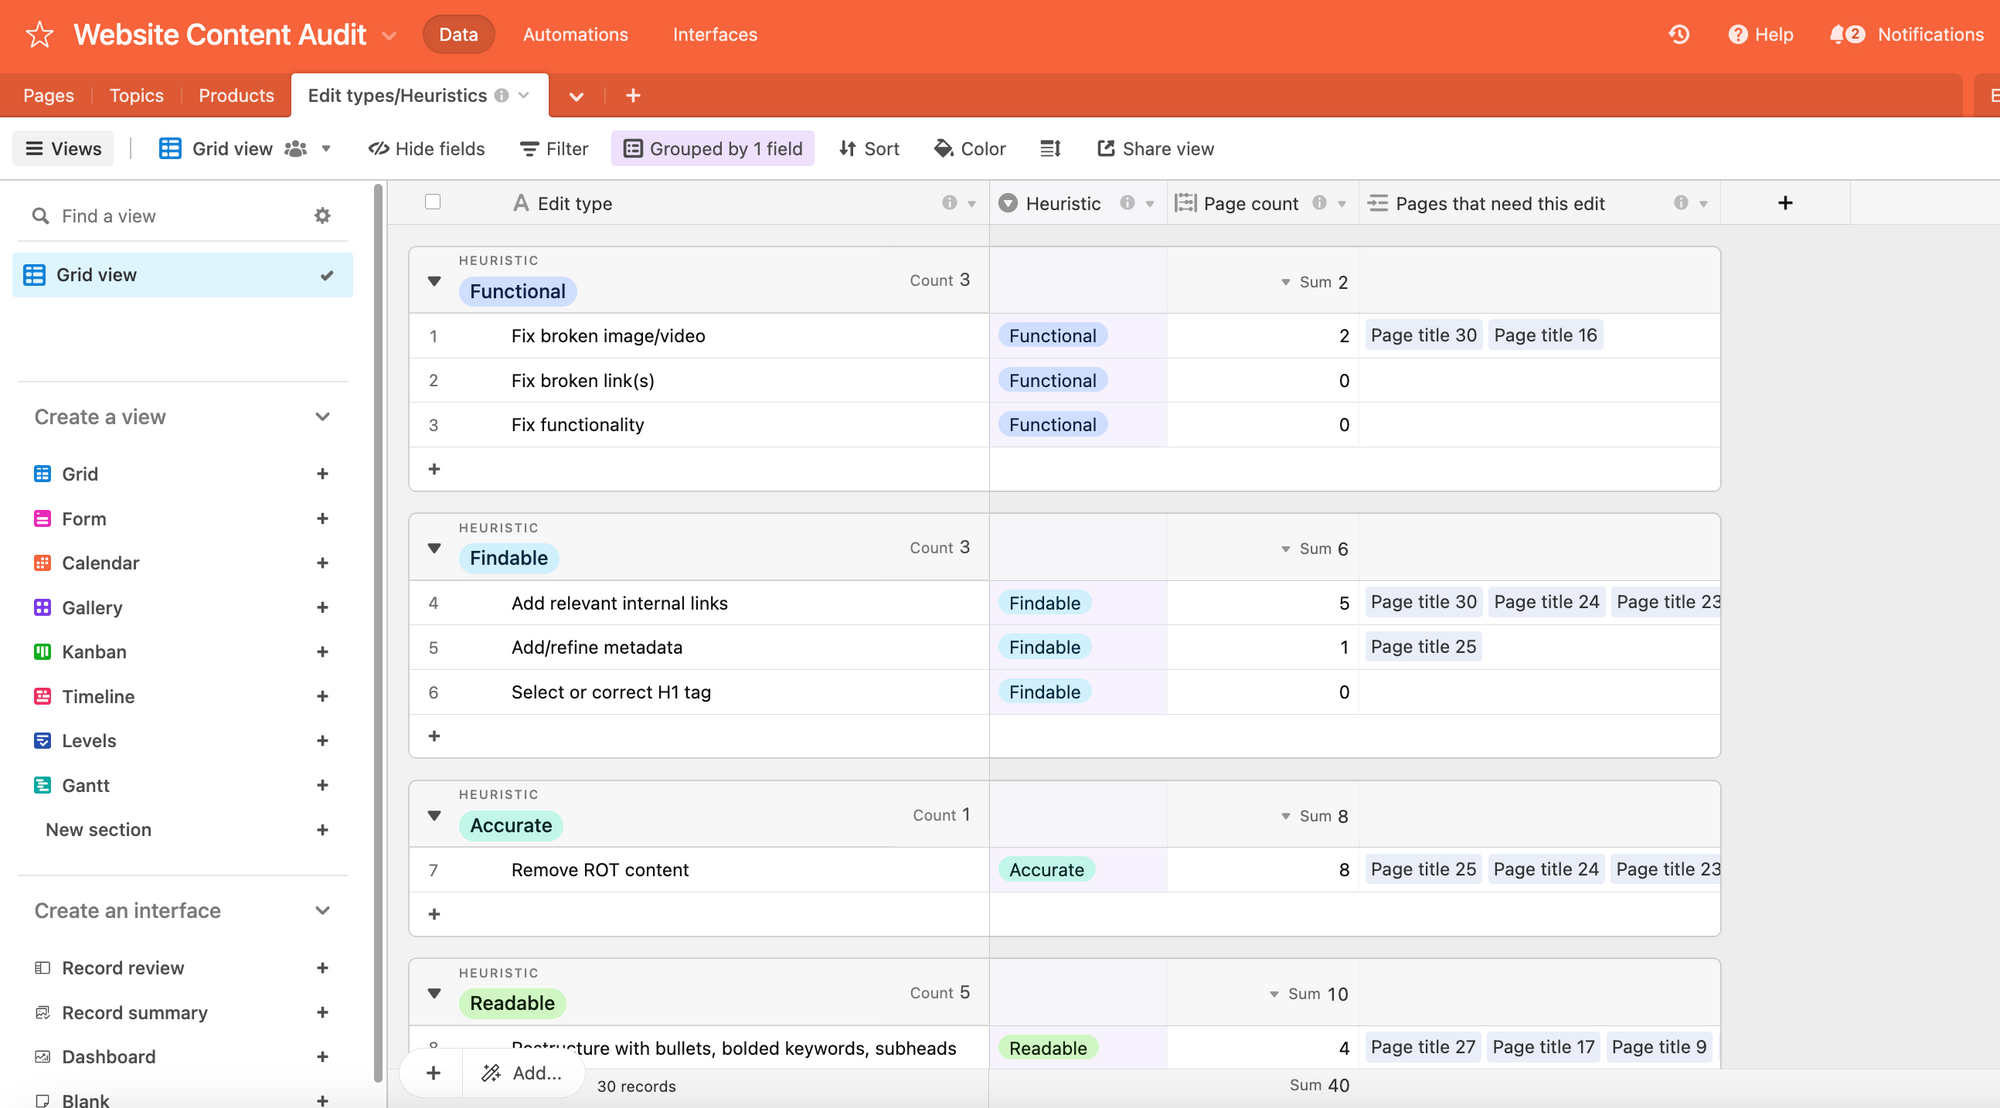The width and height of the screenshot is (2000, 1108).
Task: Collapse the Readable group
Action: 434,993
